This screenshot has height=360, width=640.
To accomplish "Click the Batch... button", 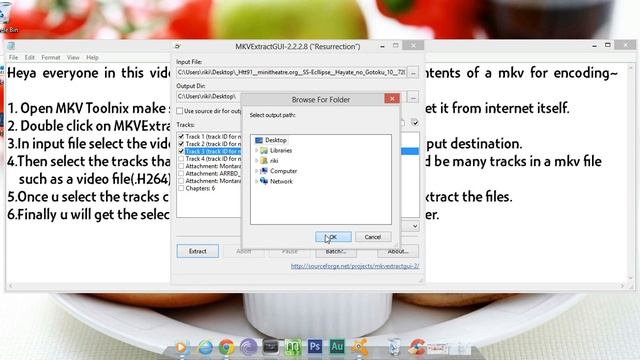I will [336, 251].
